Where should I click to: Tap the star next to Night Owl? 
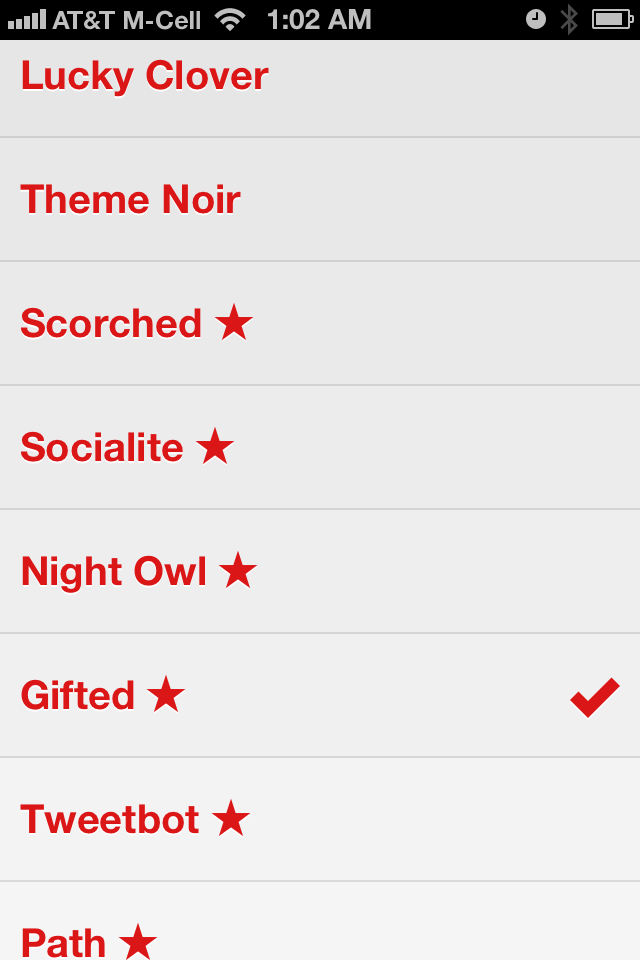(238, 571)
